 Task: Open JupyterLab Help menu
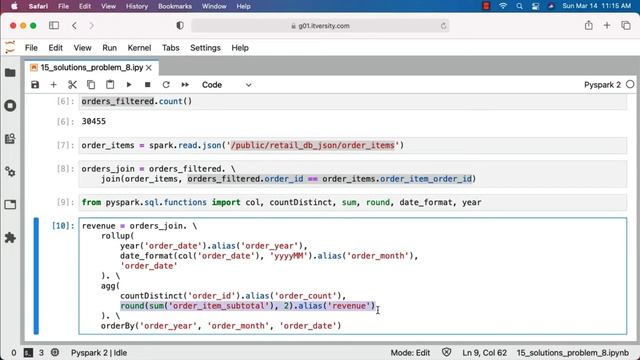pos(240,48)
